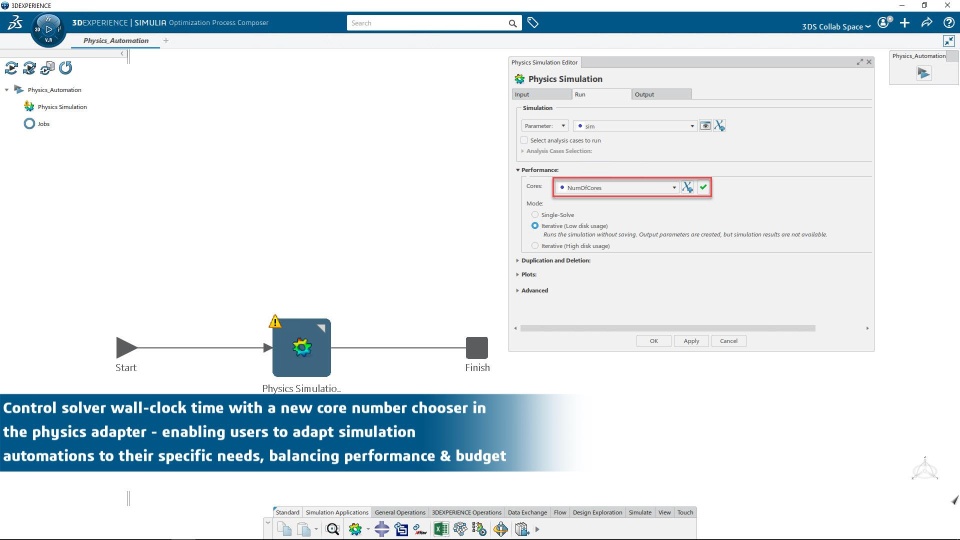Click the OK button
This screenshot has height=540, width=960.
click(653, 341)
